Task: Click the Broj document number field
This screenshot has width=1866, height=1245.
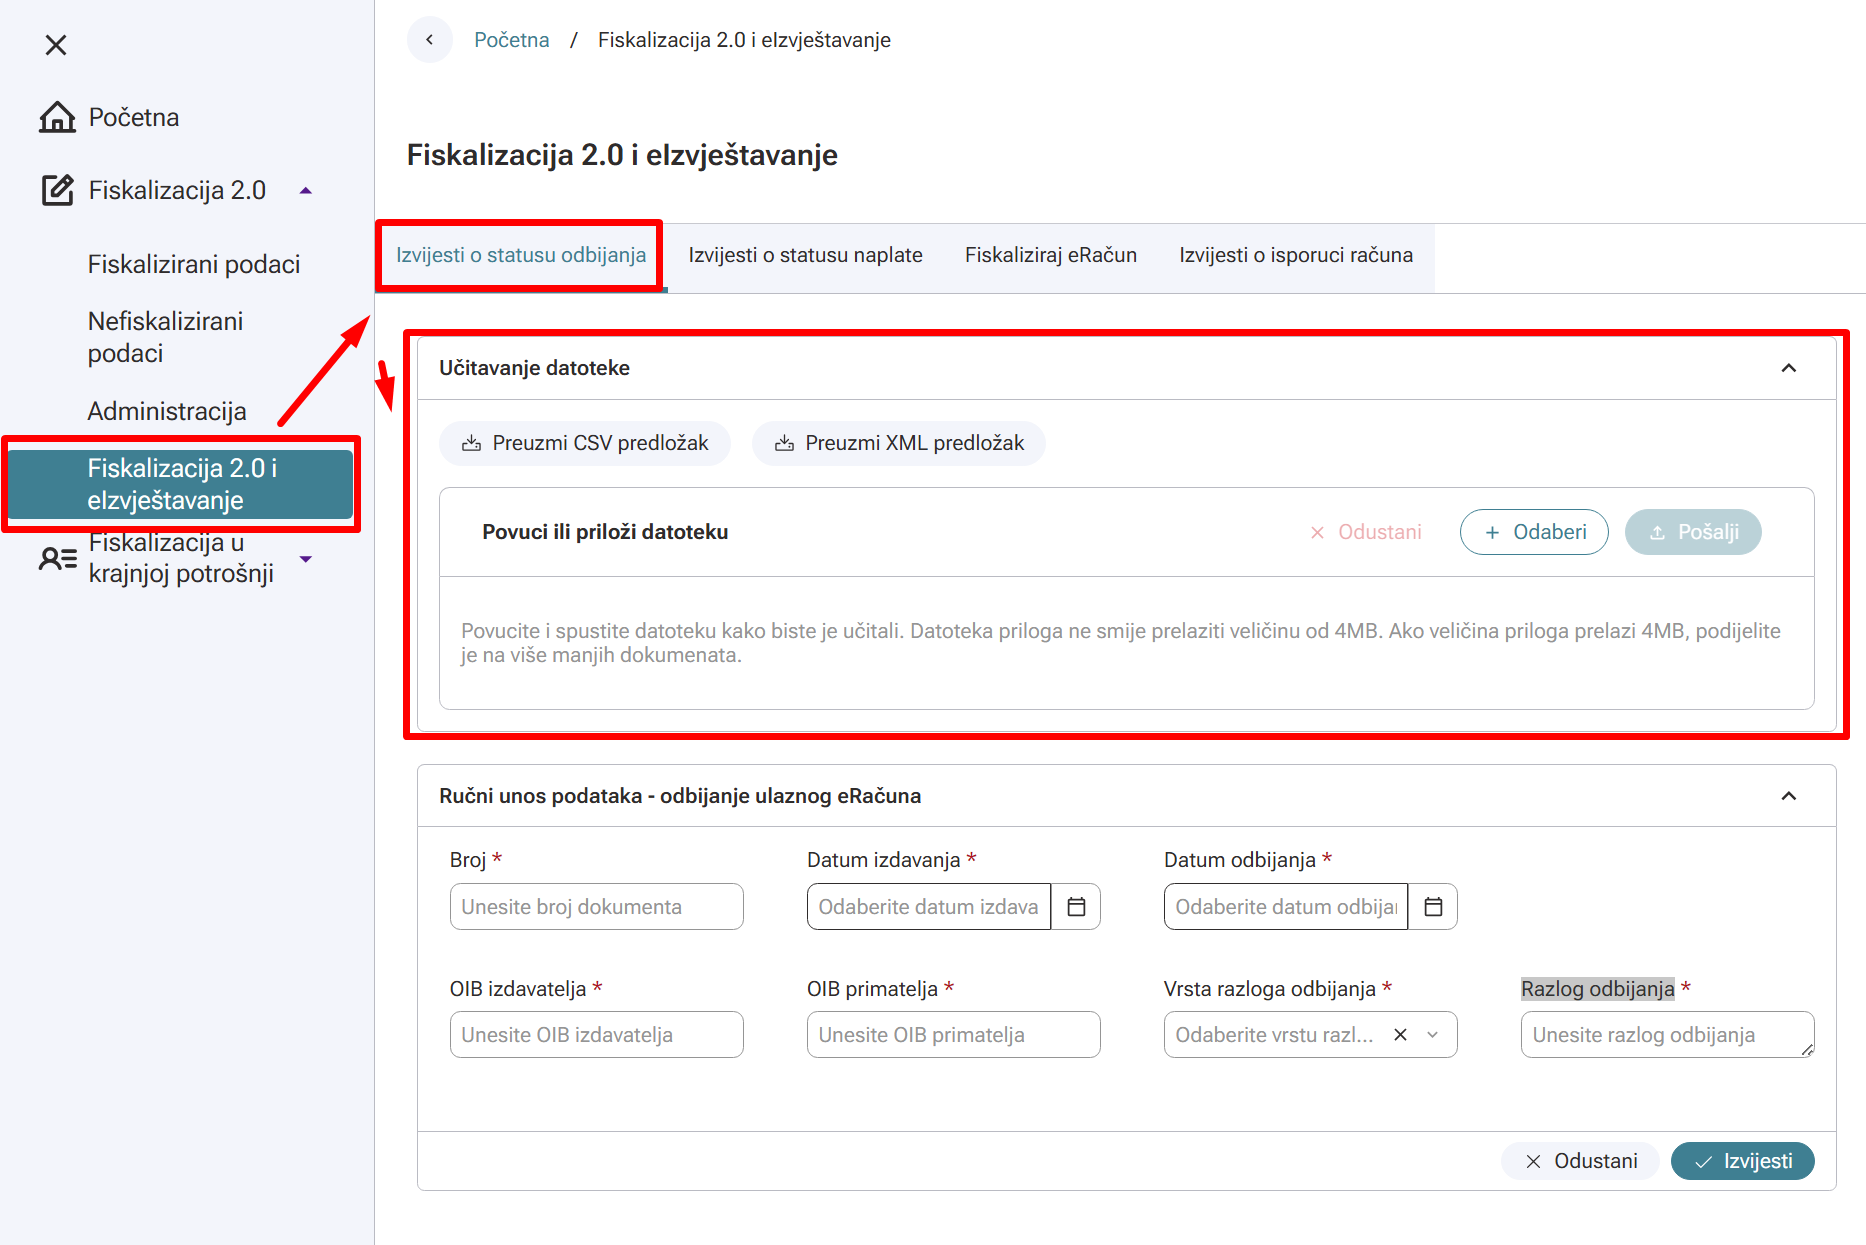Action: pos(596,907)
